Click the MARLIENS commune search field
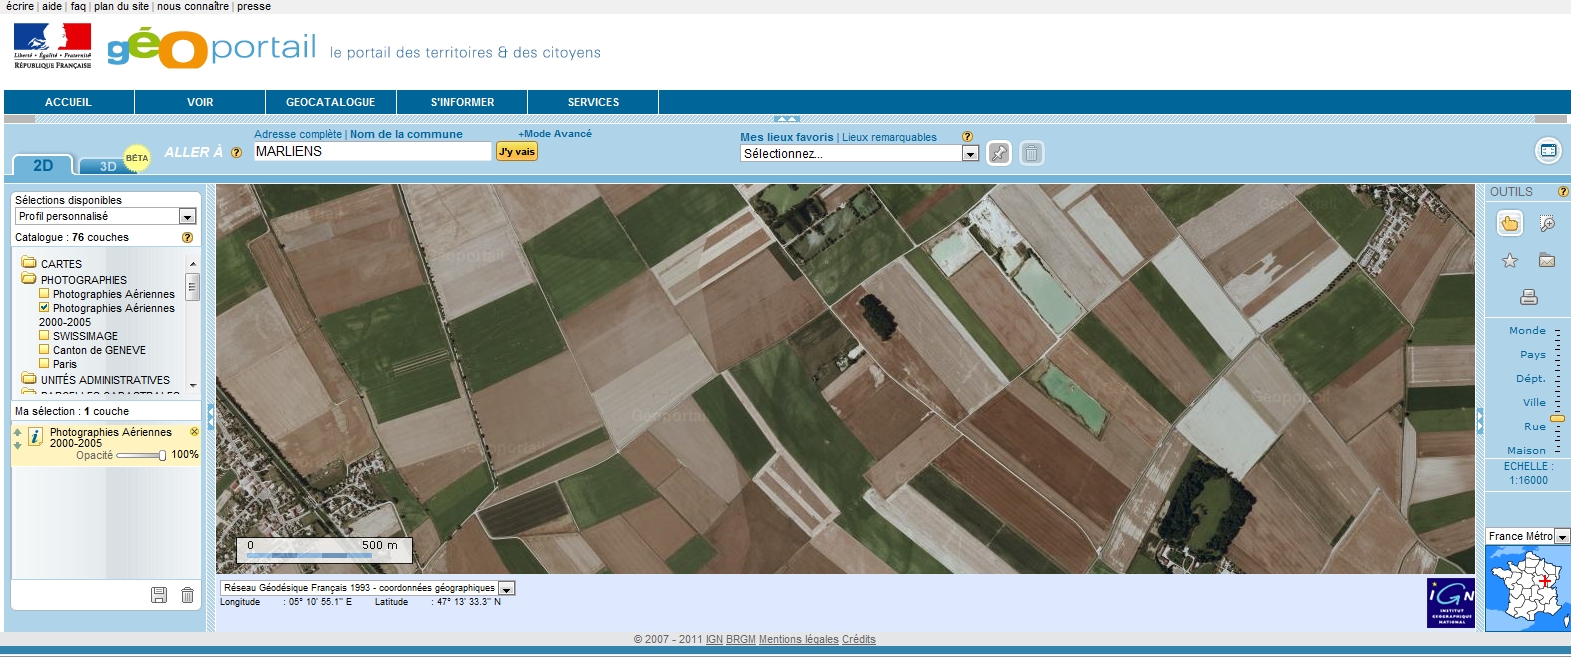Viewport: 1571px width, 657px height. (x=372, y=151)
